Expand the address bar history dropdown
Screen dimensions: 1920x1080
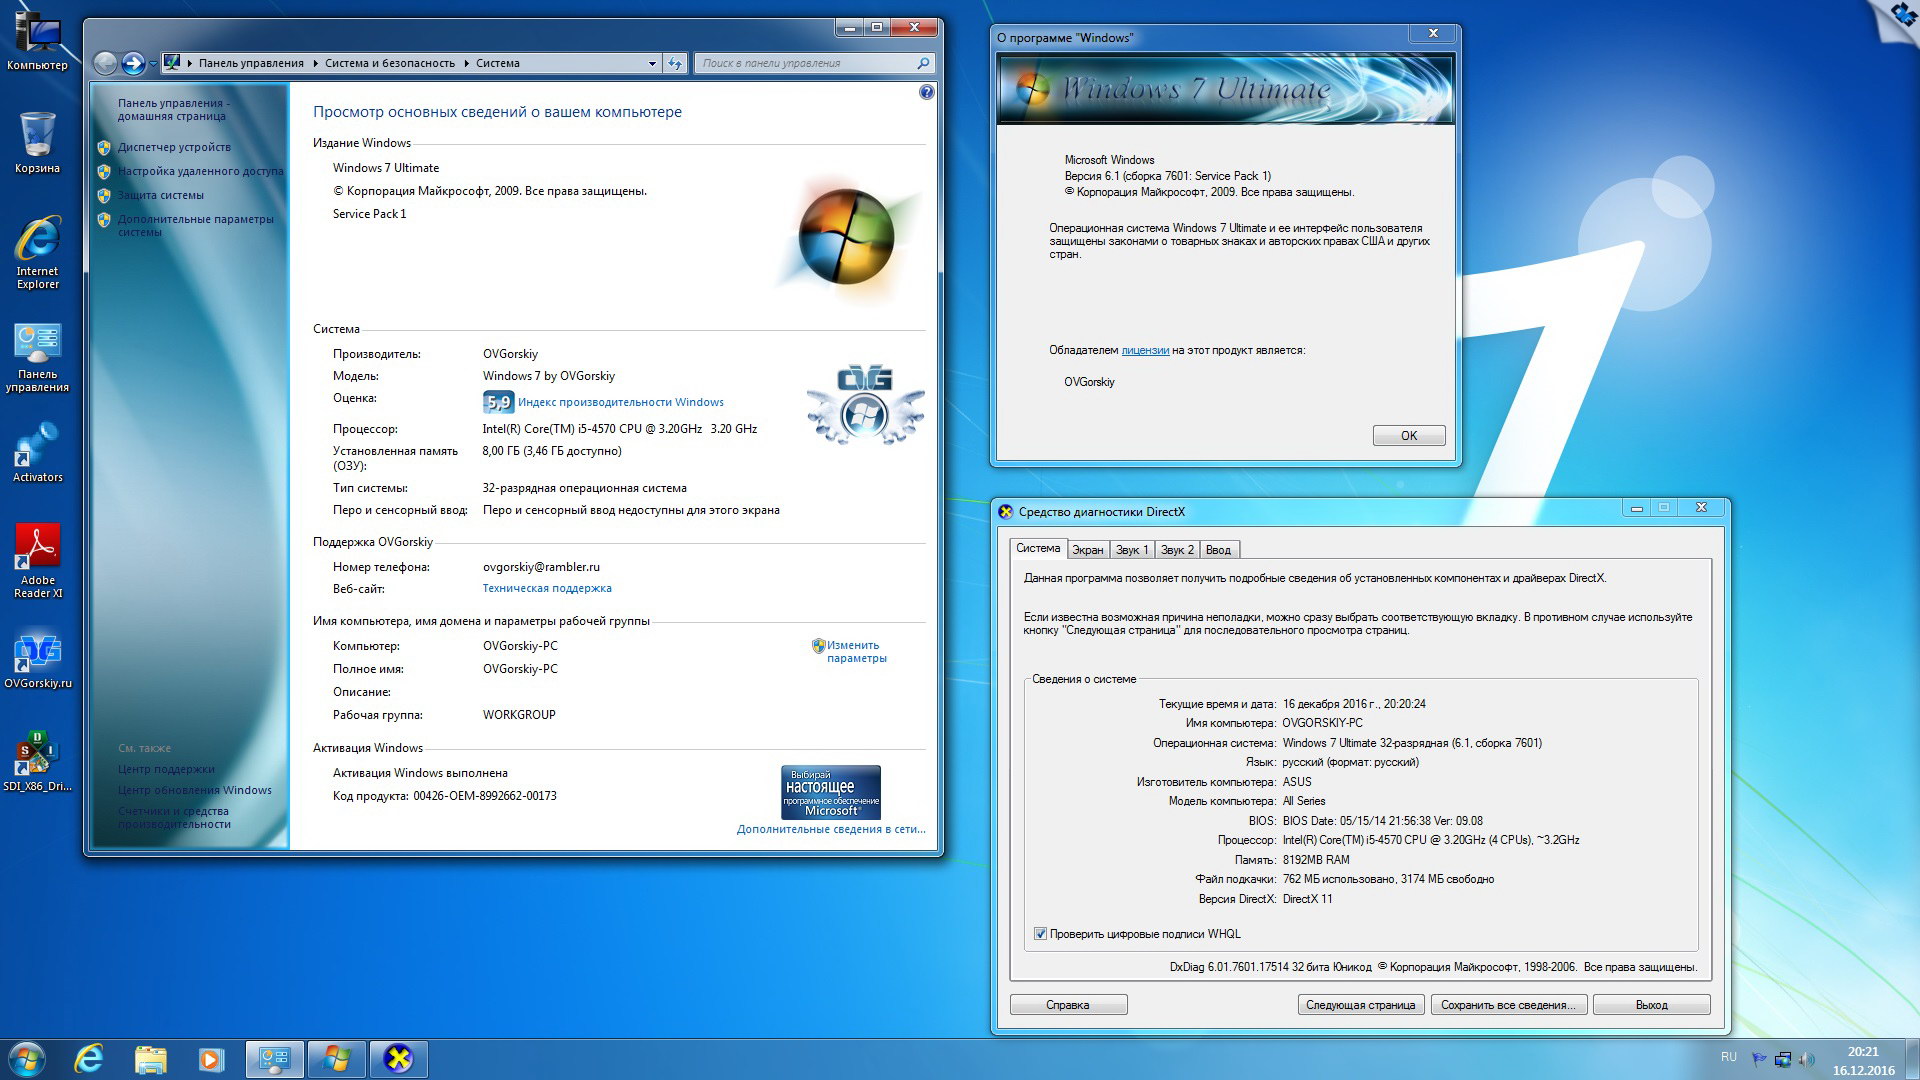pos(652,63)
